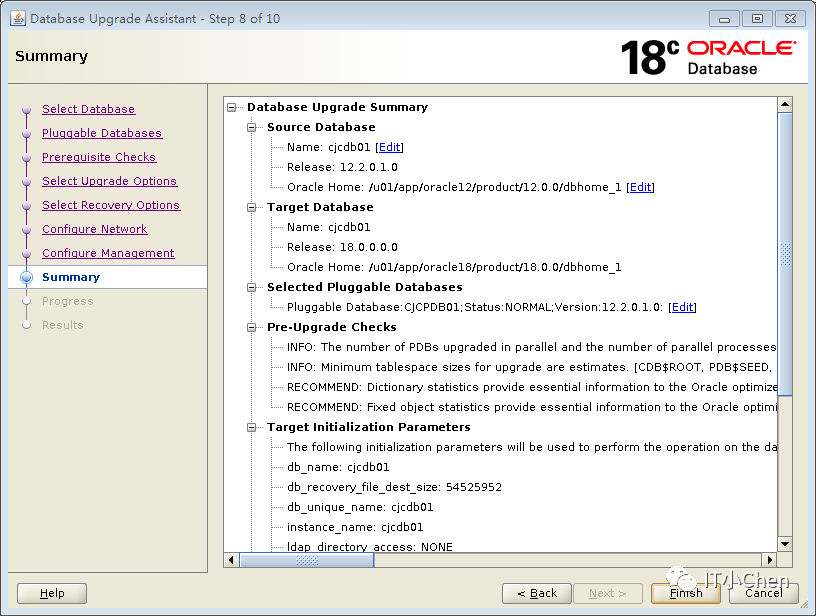The height and width of the screenshot is (616, 816).
Task: Minimize the Database Upgrade Assistant window
Action: coord(724,19)
